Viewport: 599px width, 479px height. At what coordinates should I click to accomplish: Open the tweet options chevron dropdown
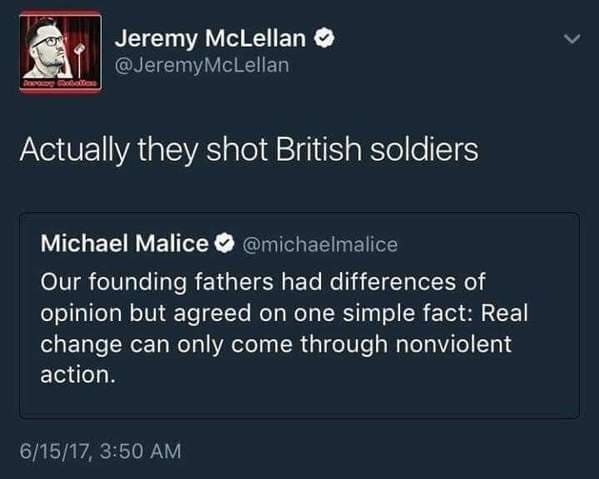[x=572, y=39]
